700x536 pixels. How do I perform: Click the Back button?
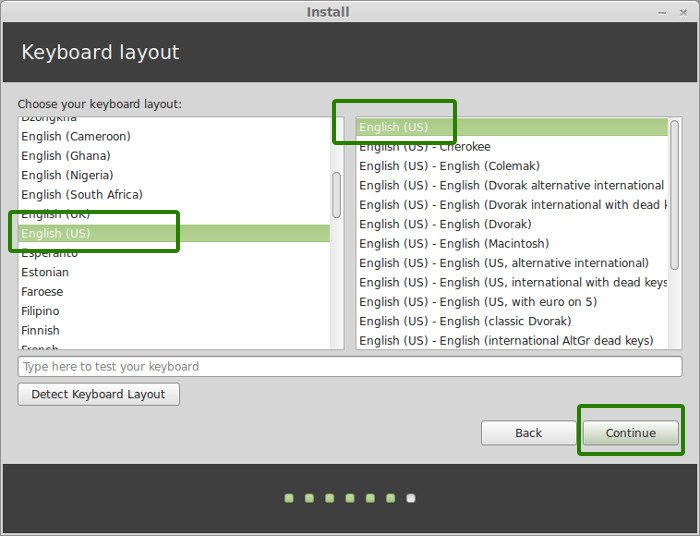tap(528, 433)
